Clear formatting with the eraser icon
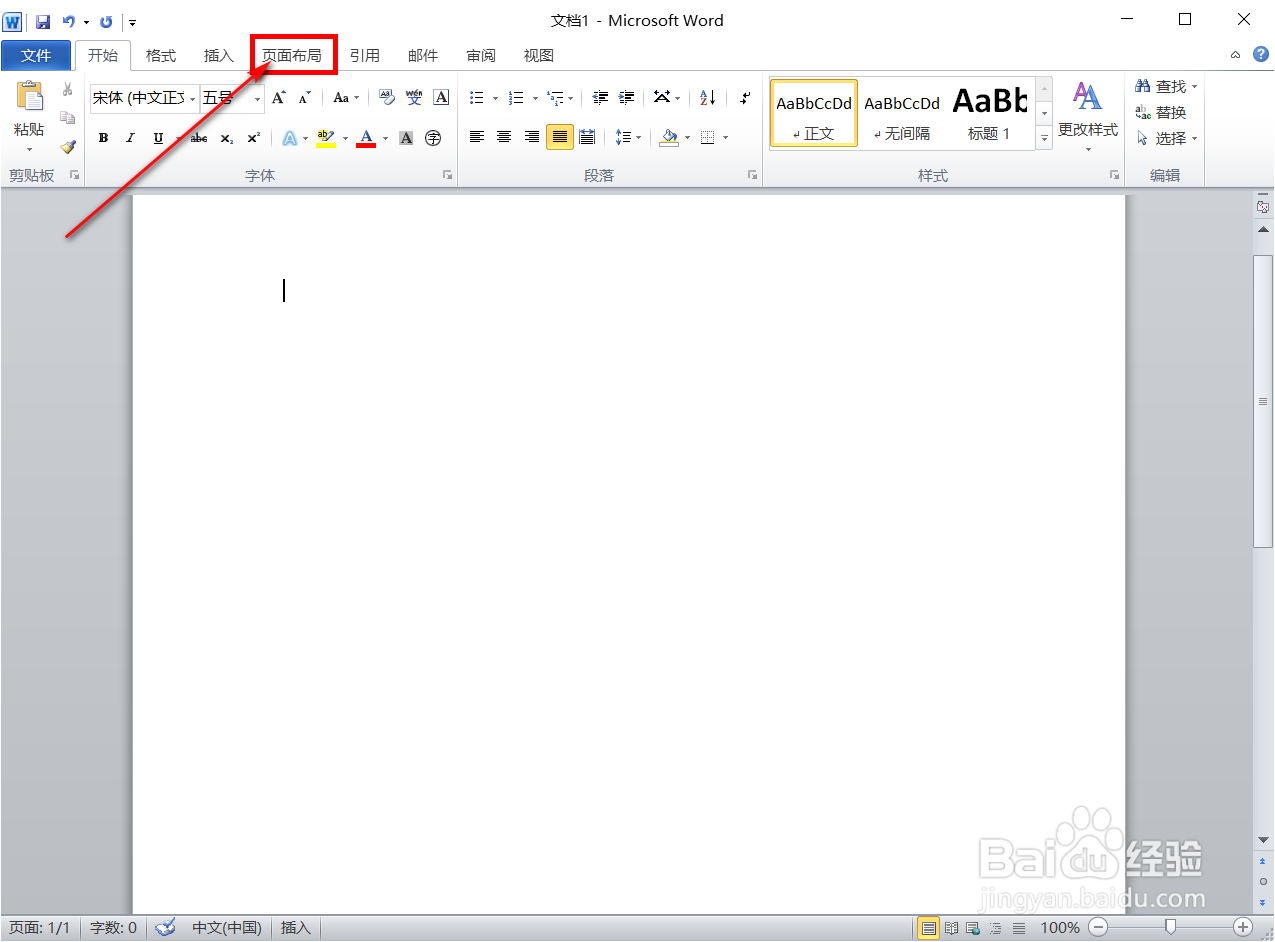Viewport: 1275px width, 942px height. coord(387,98)
